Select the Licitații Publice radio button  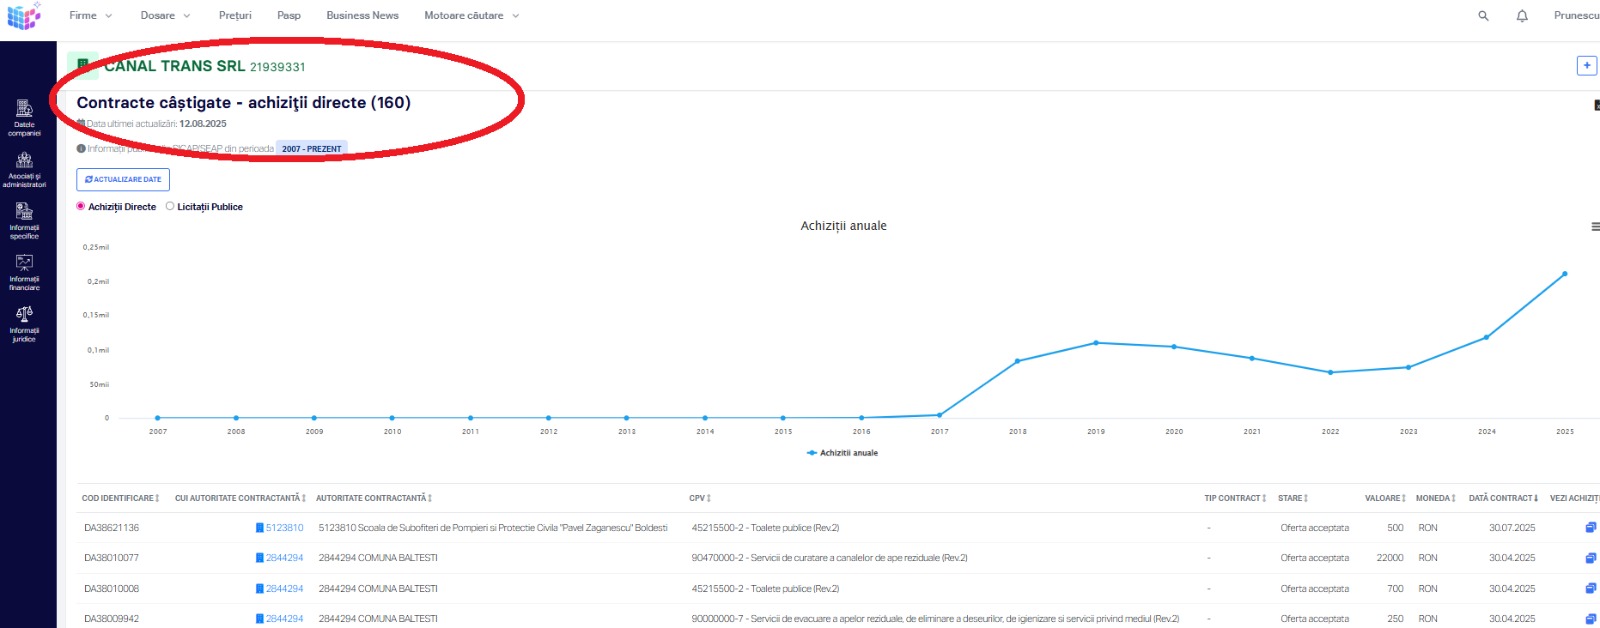pos(170,206)
